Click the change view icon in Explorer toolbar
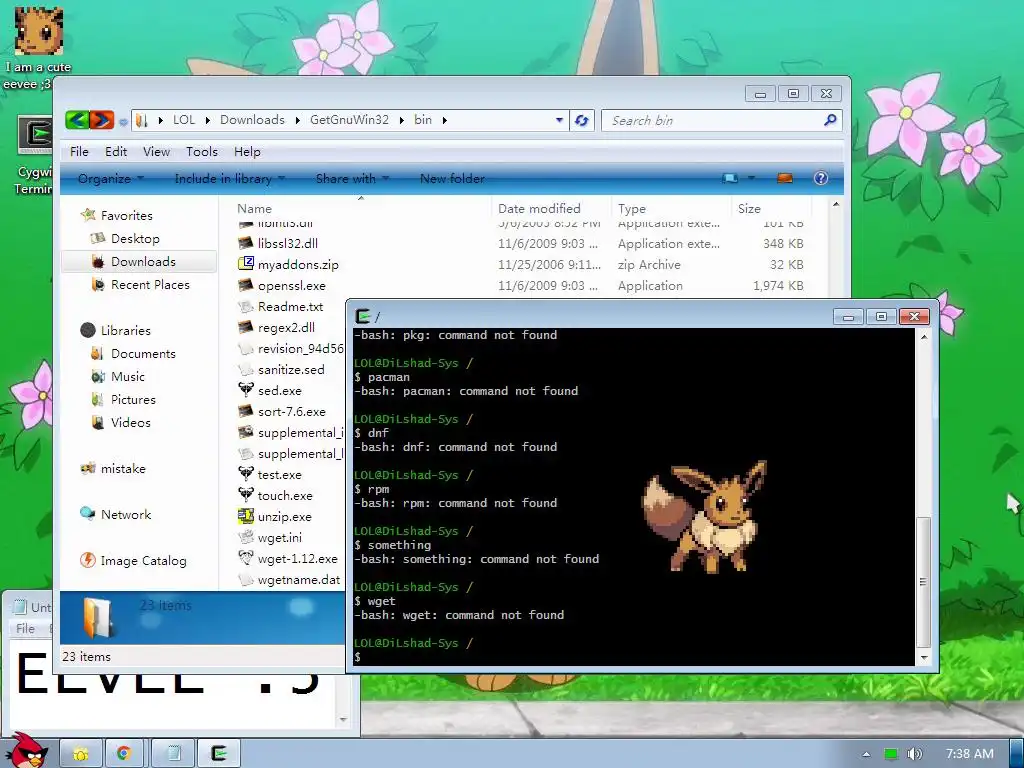The image size is (1024, 768). [x=730, y=178]
